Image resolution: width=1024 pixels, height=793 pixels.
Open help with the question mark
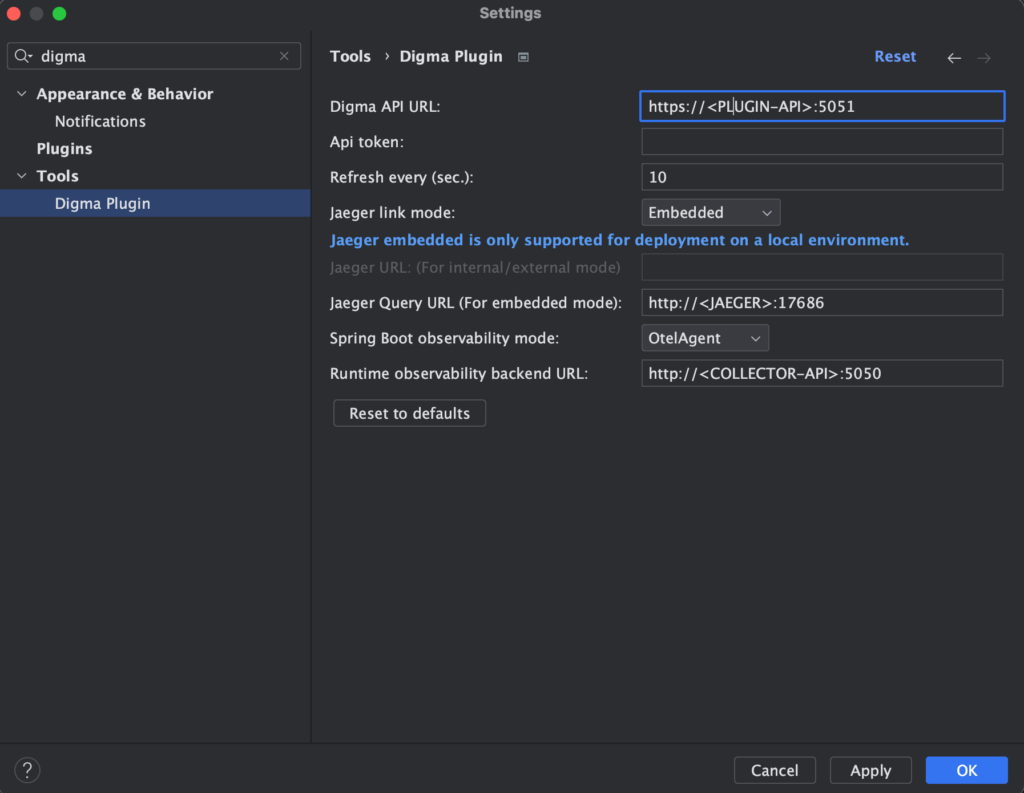(x=27, y=770)
